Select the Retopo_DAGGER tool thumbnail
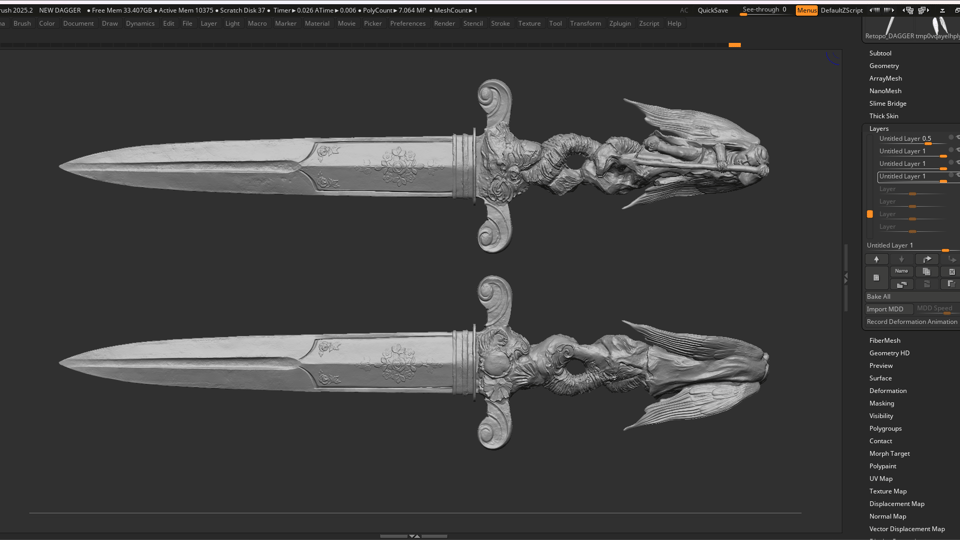The height and width of the screenshot is (540, 960). 889,29
